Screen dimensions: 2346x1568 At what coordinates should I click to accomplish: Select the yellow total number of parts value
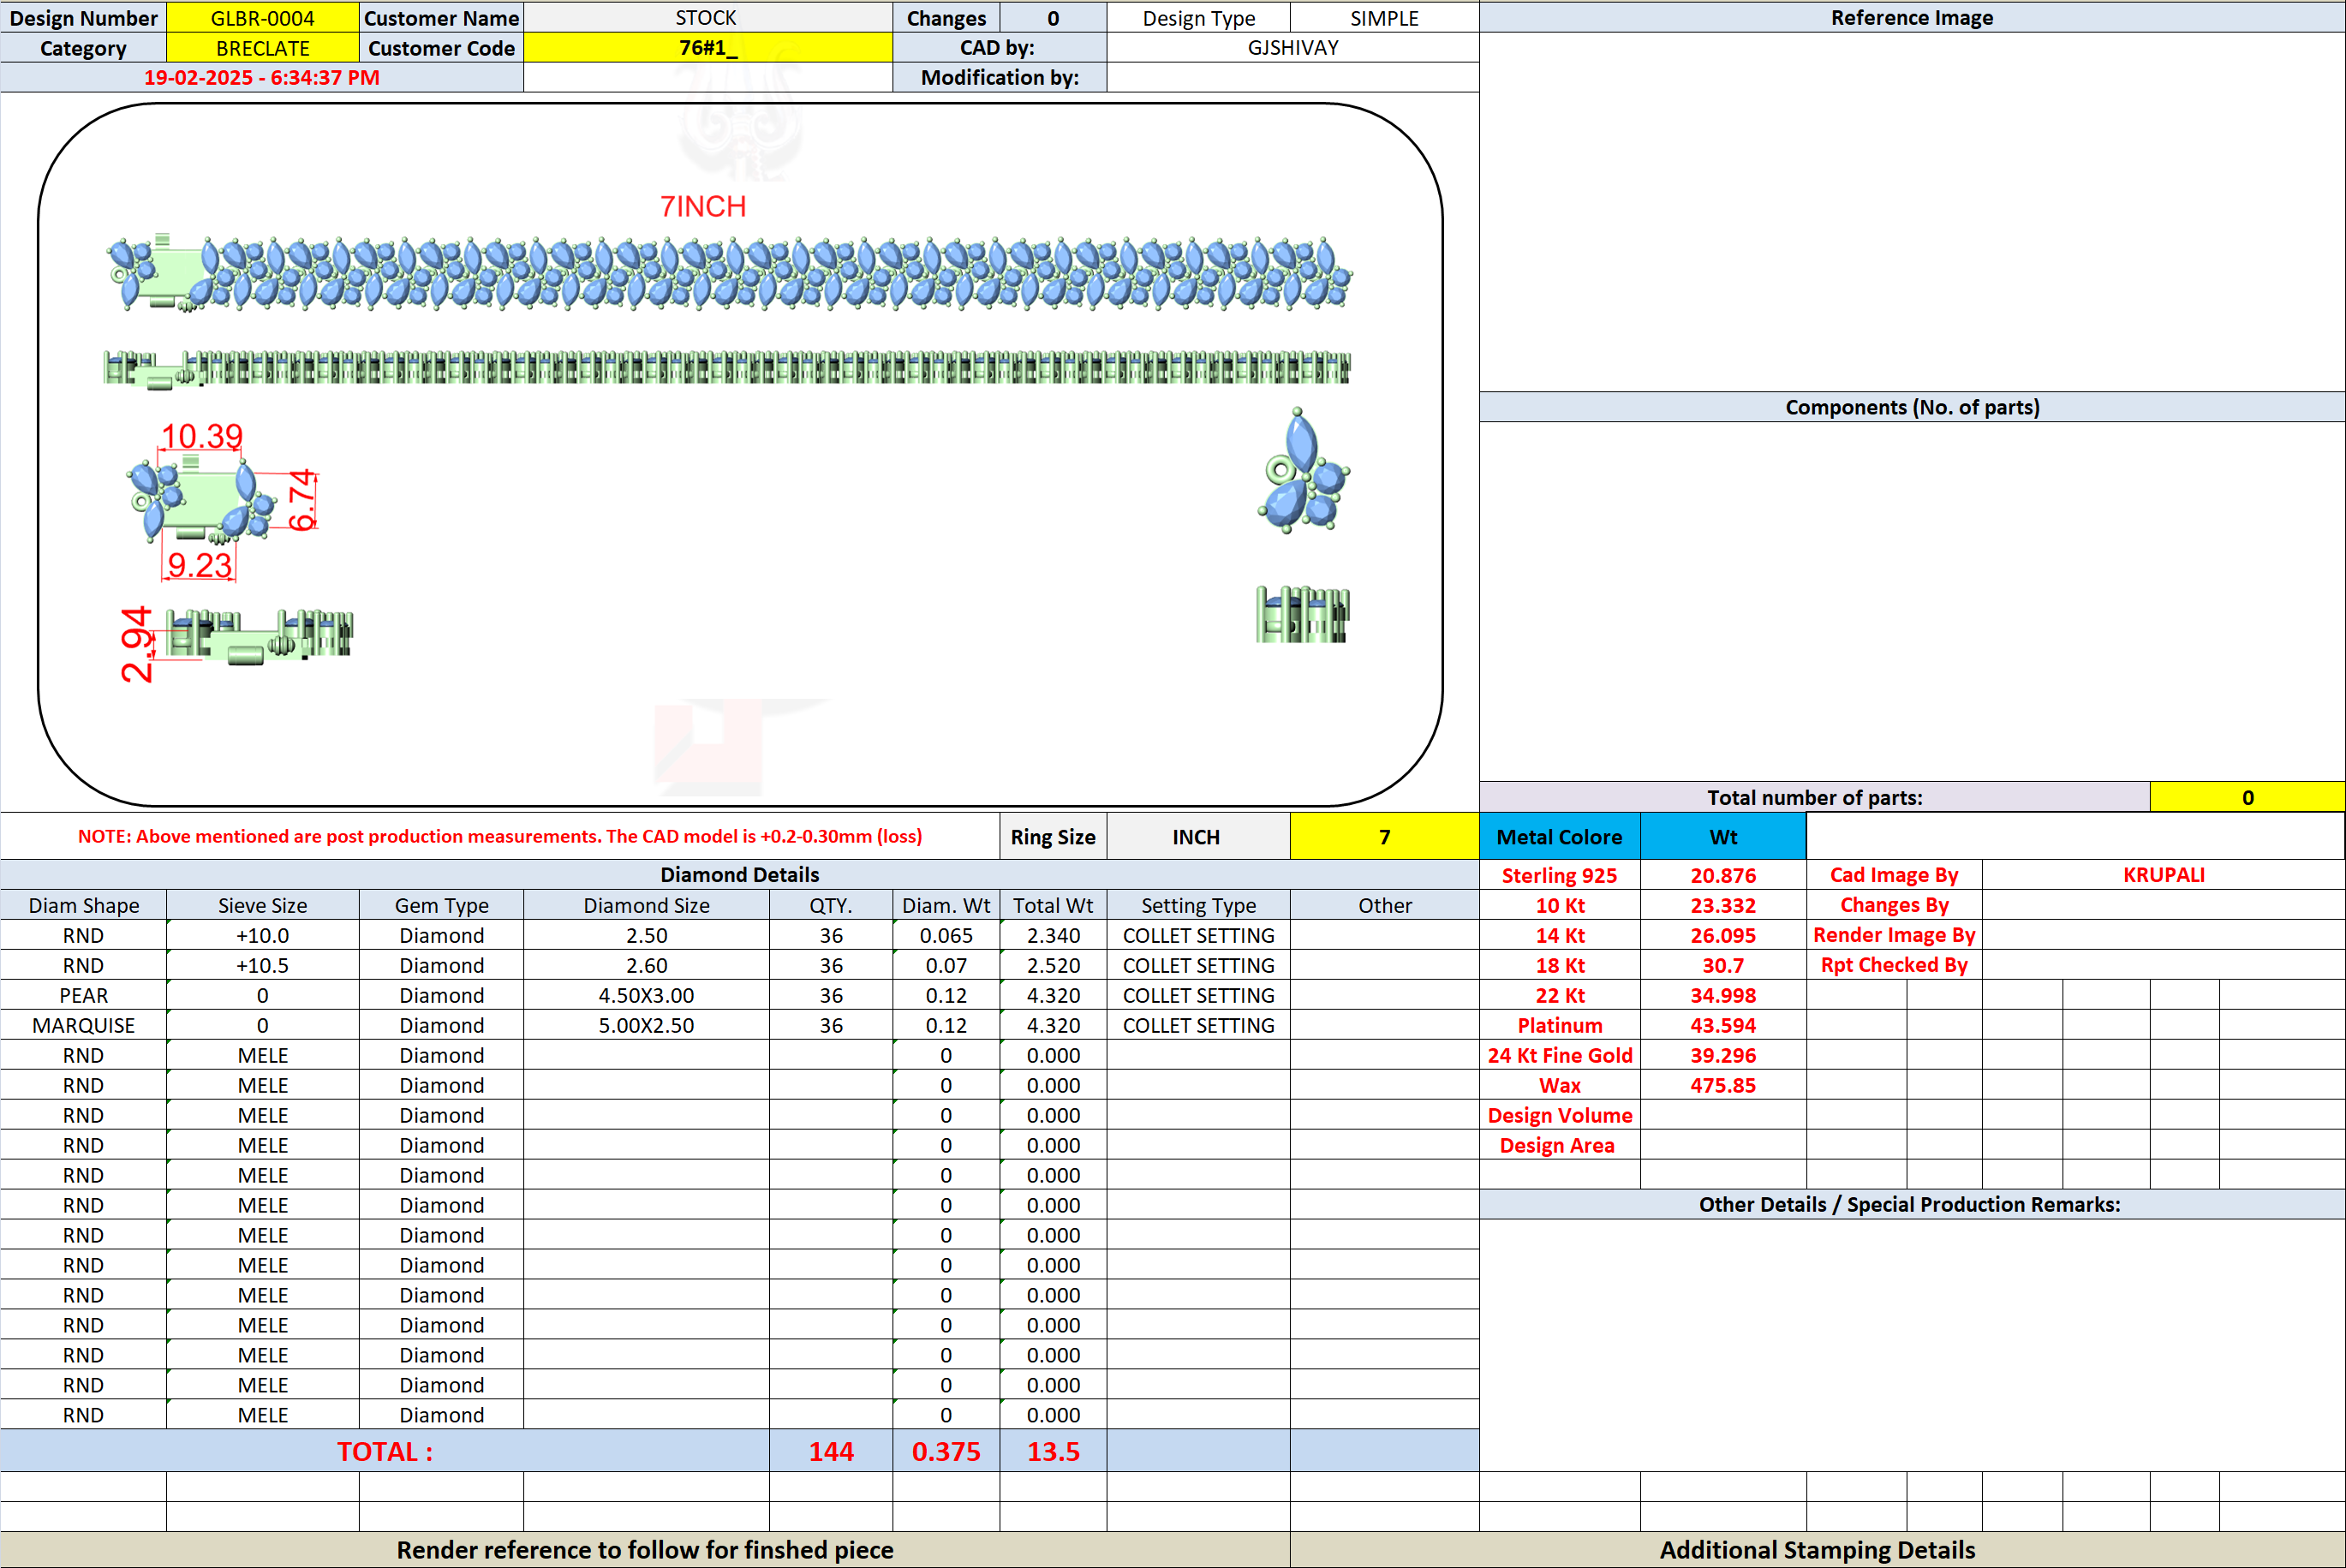2247,797
